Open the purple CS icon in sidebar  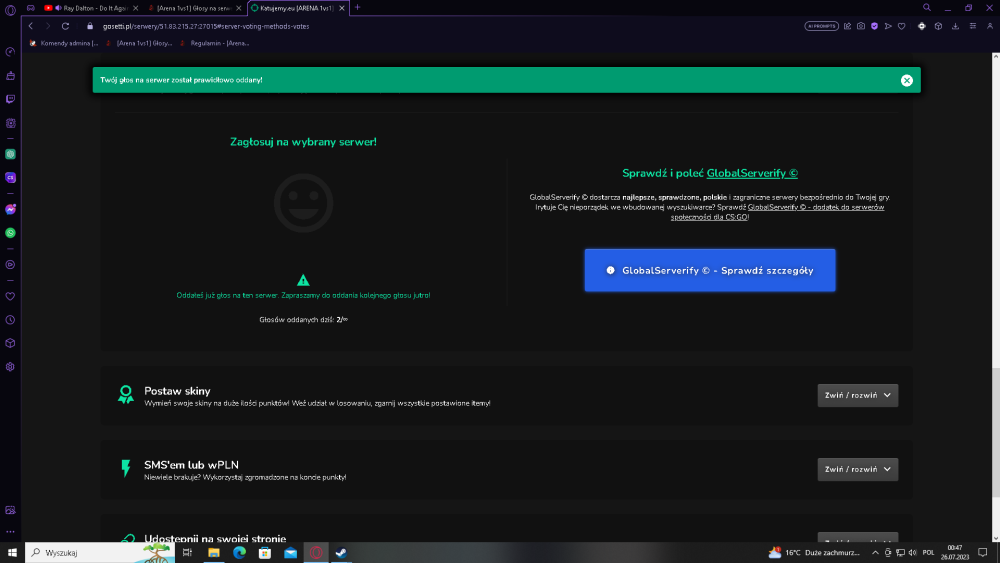point(10,178)
